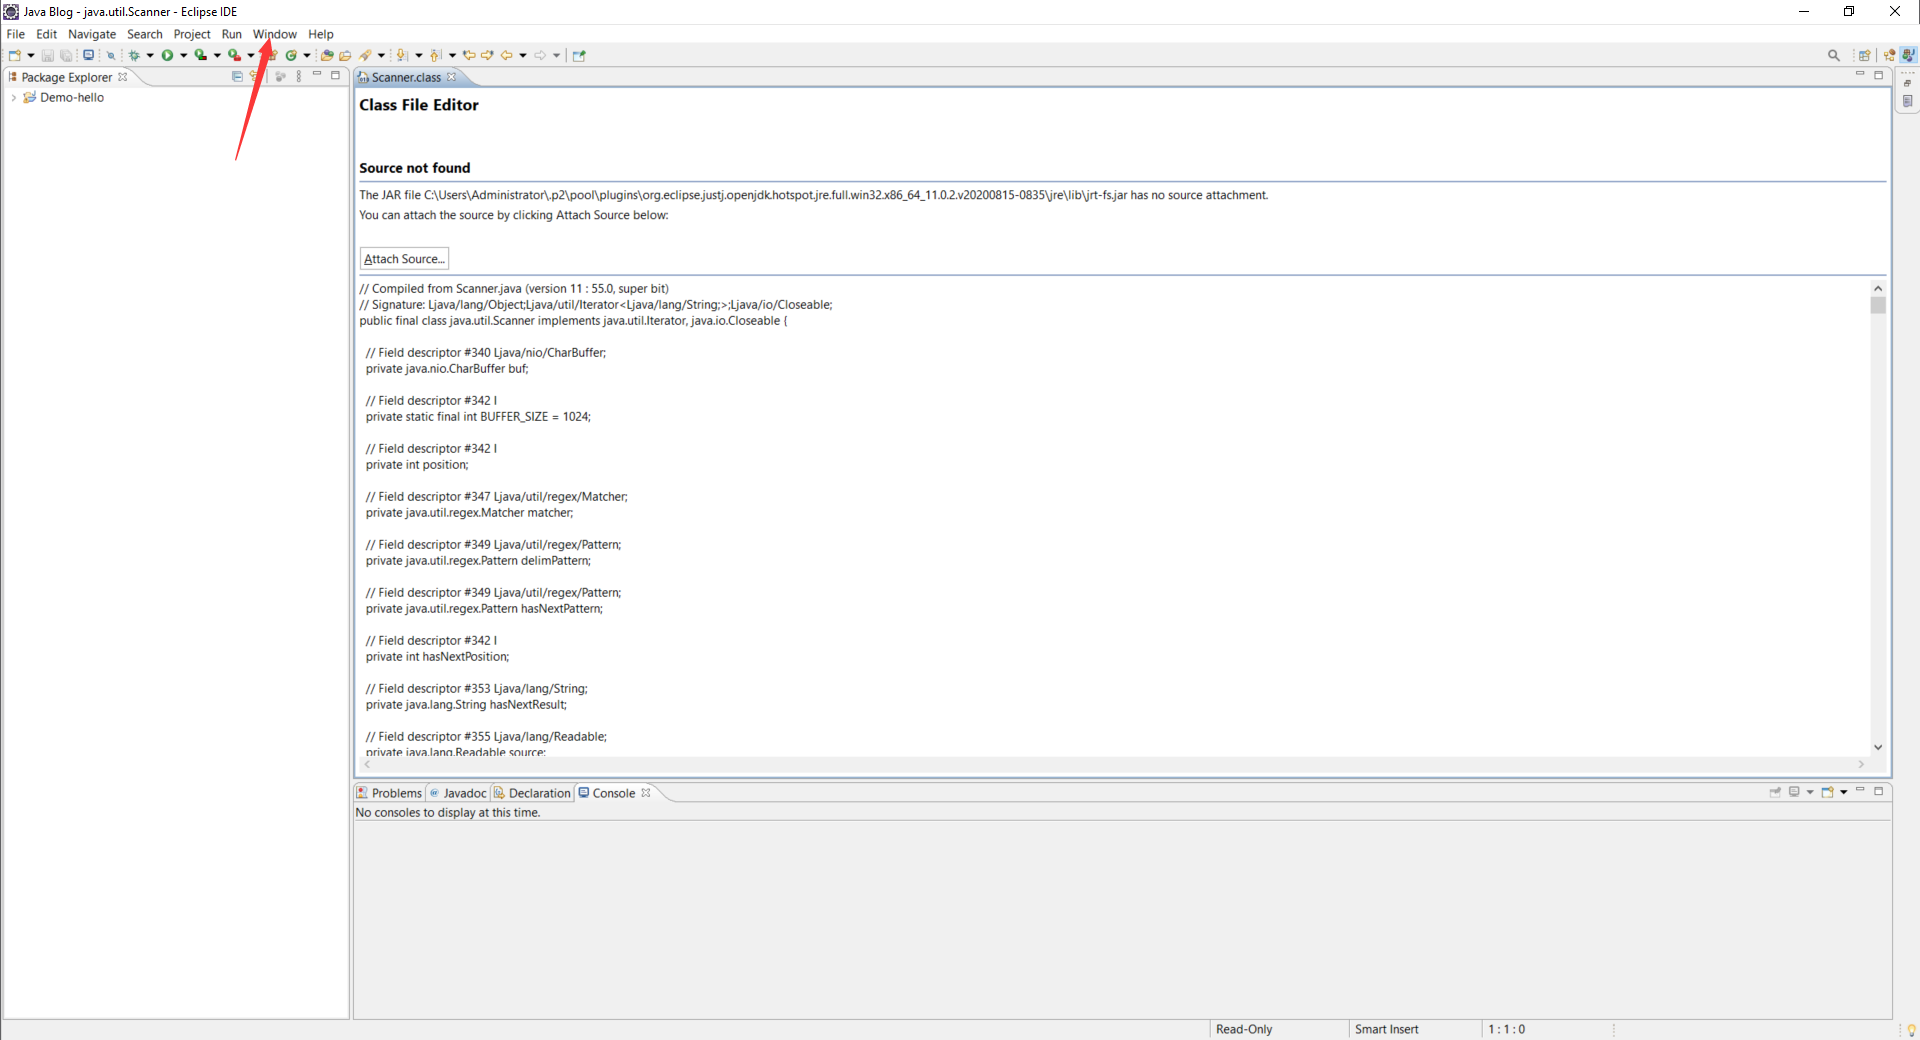The height and width of the screenshot is (1040, 1920).
Task: Go to Next Edit Location
Action: (x=487, y=55)
